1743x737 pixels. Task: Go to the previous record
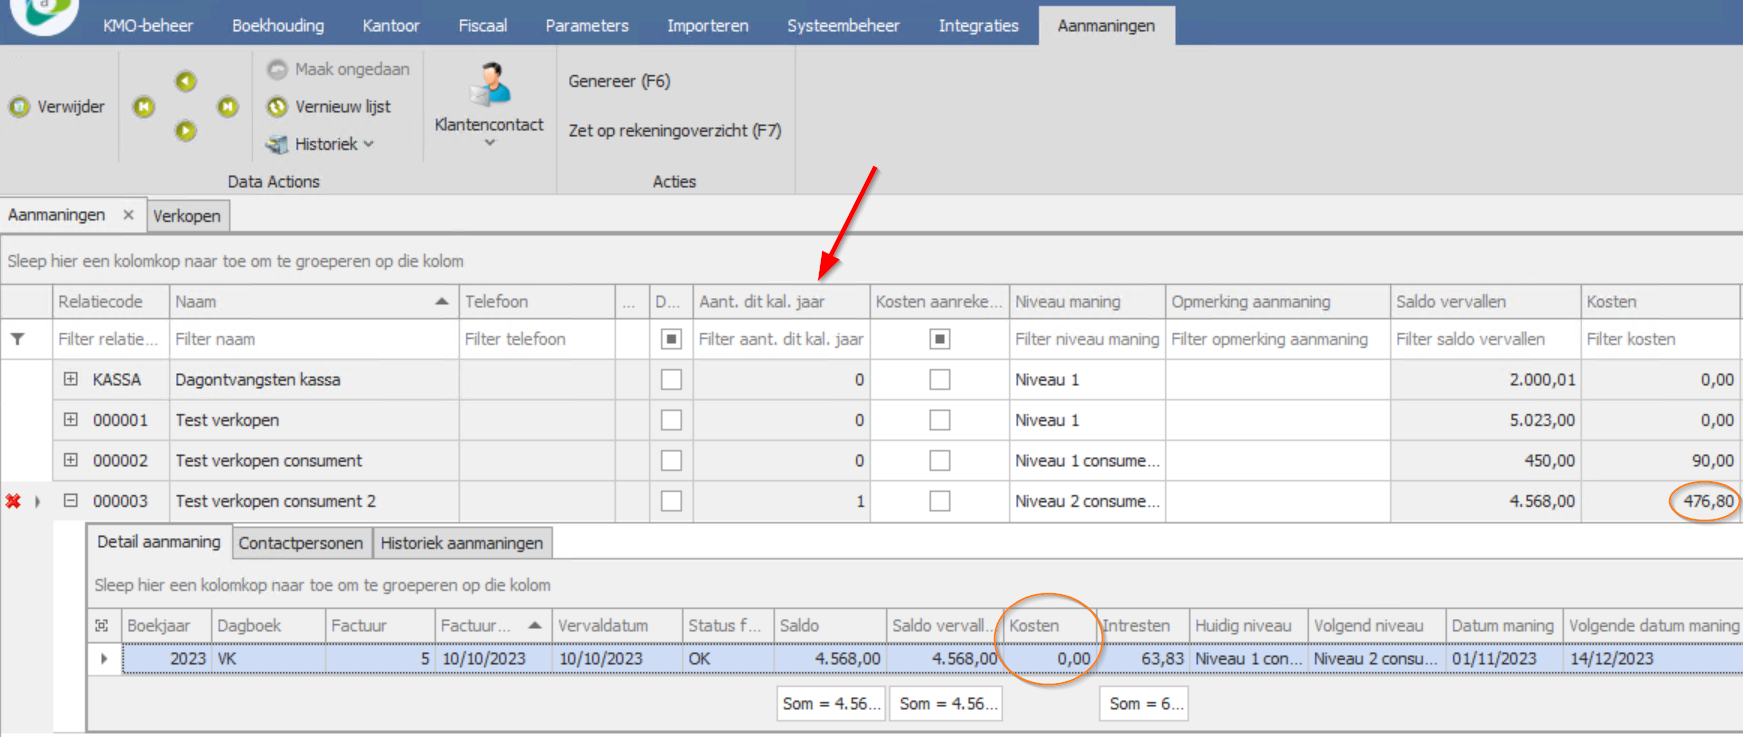click(186, 82)
